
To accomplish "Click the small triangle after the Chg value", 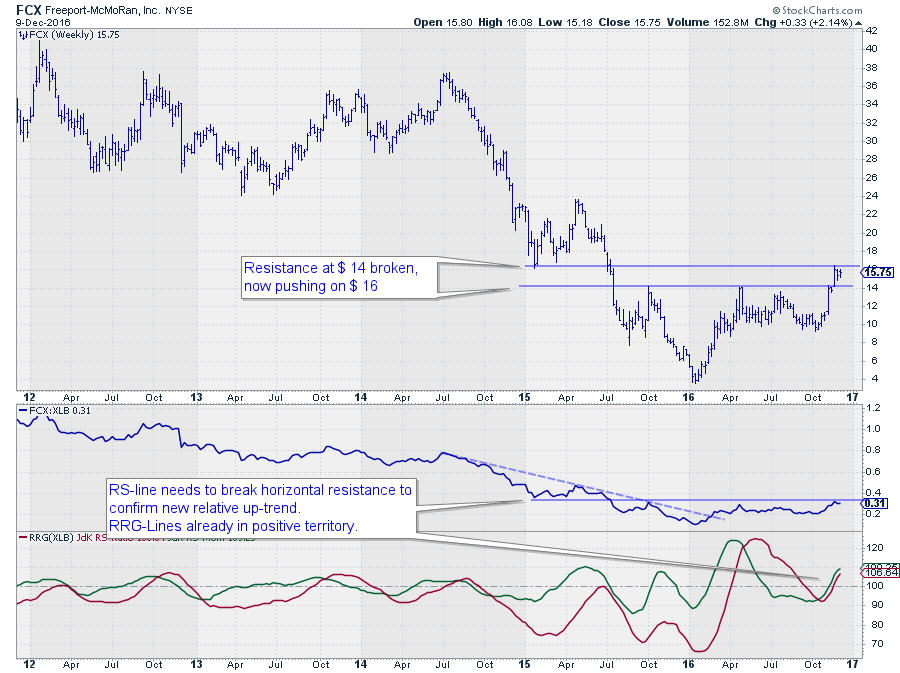I will point(858,23).
